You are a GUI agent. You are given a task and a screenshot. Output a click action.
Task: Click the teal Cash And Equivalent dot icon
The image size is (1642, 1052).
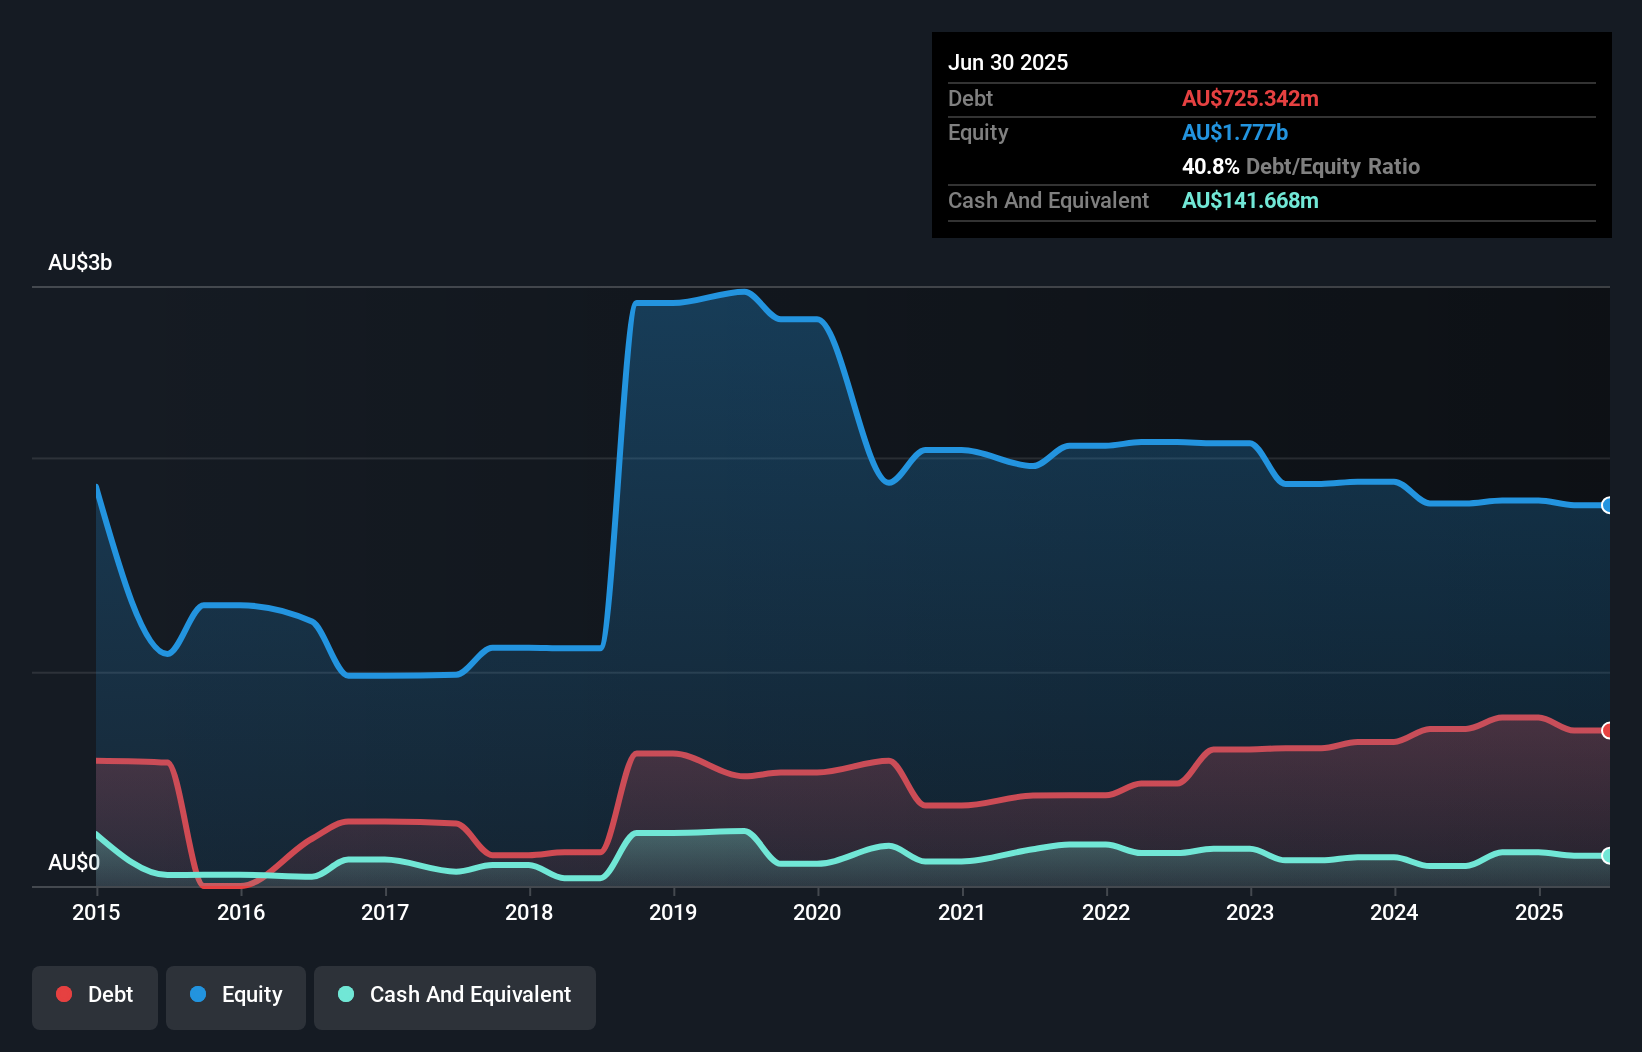coord(345,994)
